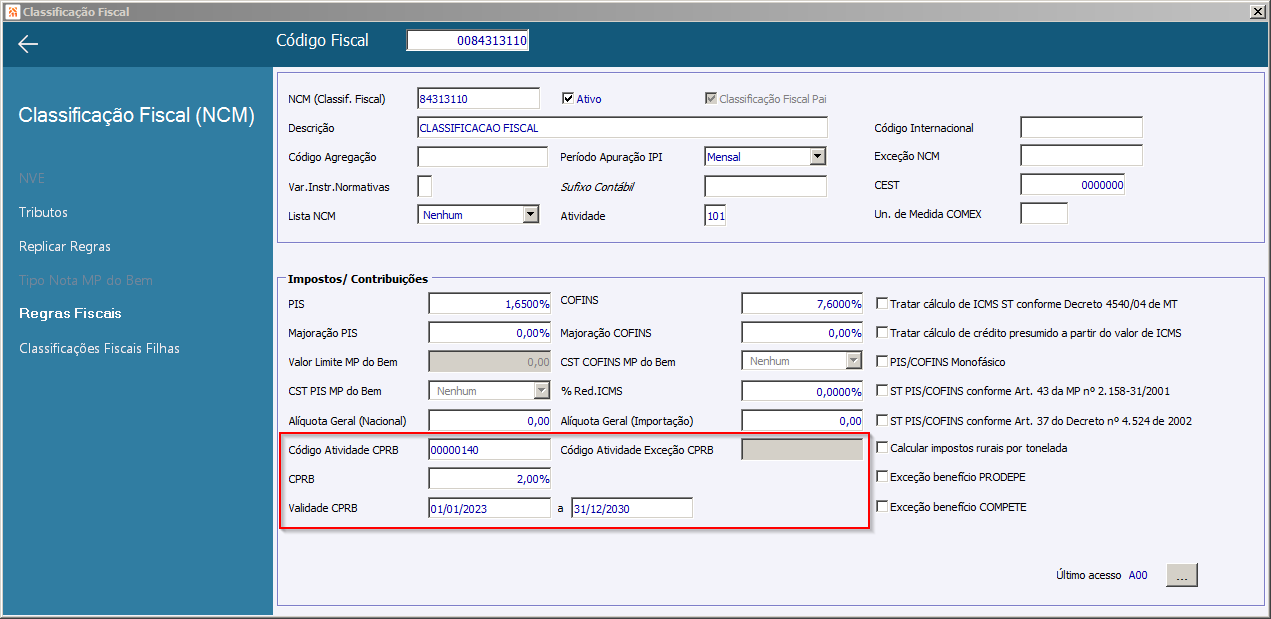The image size is (1271, 619).
Task: Close the Classificação Fiscal window
Action: click(x=1256, y=12)
